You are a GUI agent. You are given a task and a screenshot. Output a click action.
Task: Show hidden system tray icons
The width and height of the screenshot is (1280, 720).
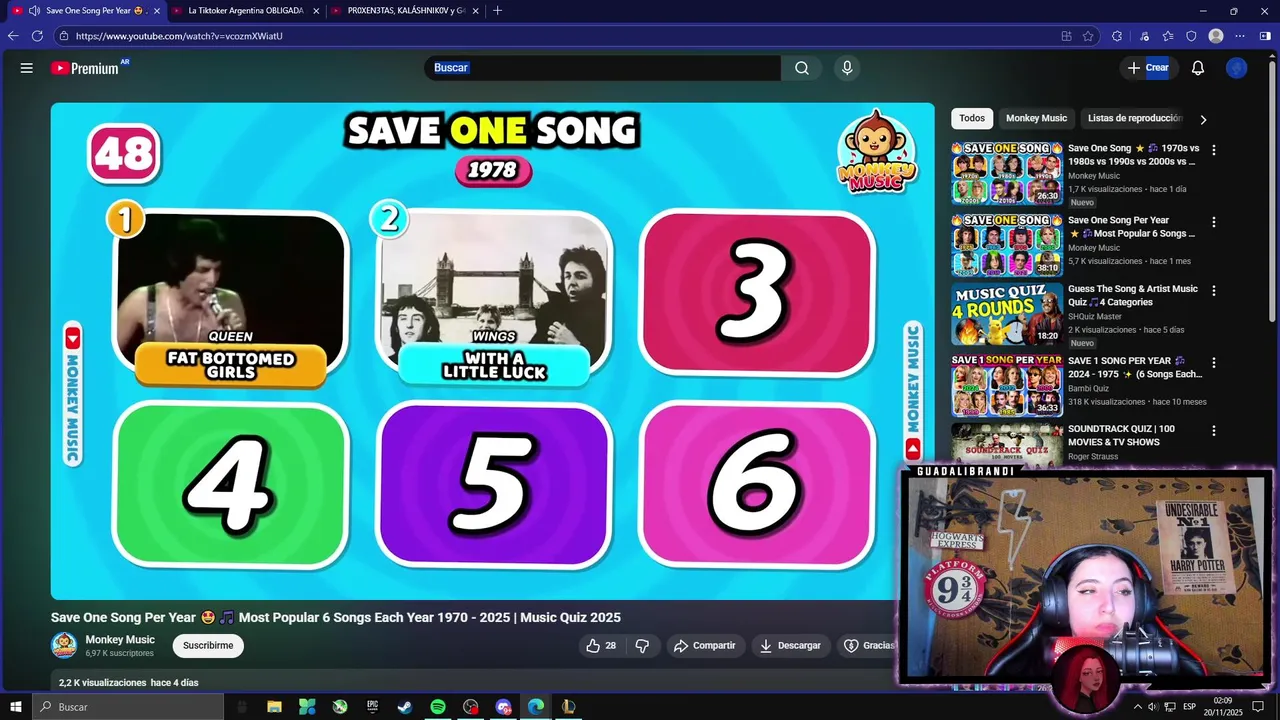(1137, 707)
